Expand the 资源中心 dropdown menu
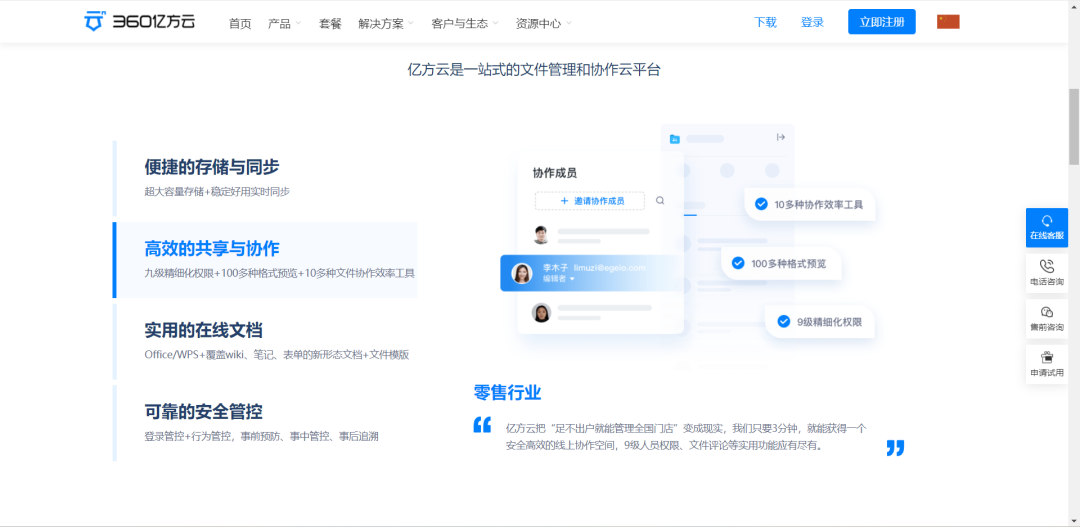 click(x=543, y=23)
